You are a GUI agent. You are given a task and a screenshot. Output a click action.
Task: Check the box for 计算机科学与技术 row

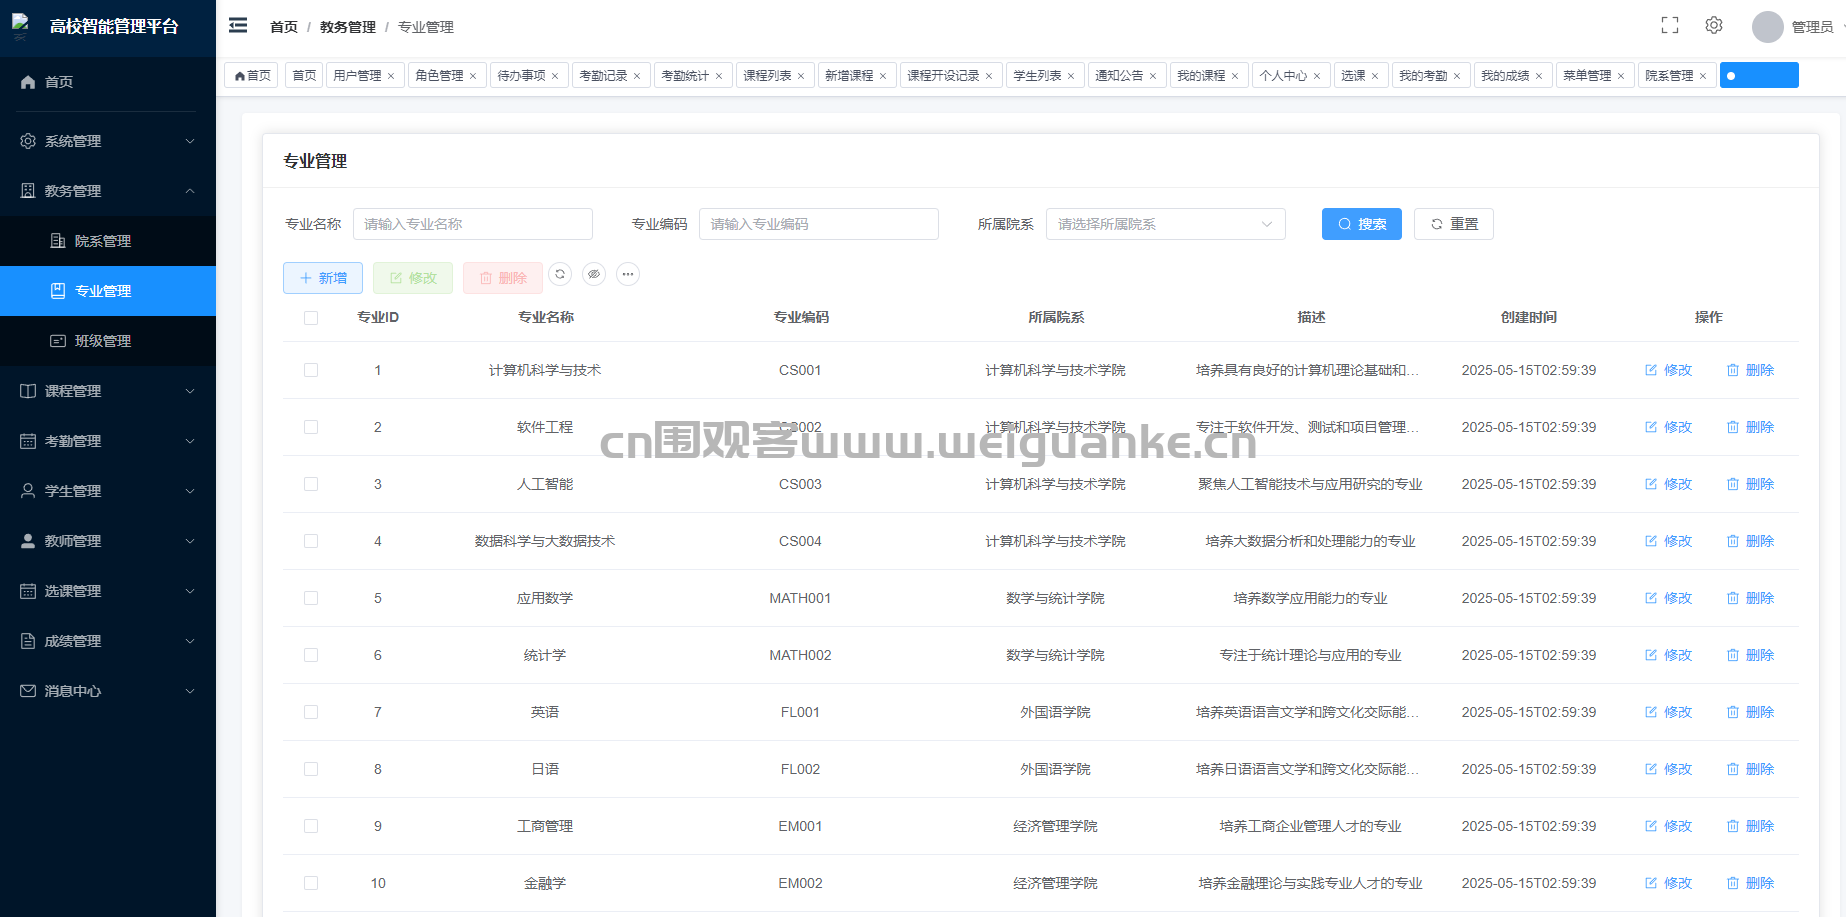pos(311,370)
